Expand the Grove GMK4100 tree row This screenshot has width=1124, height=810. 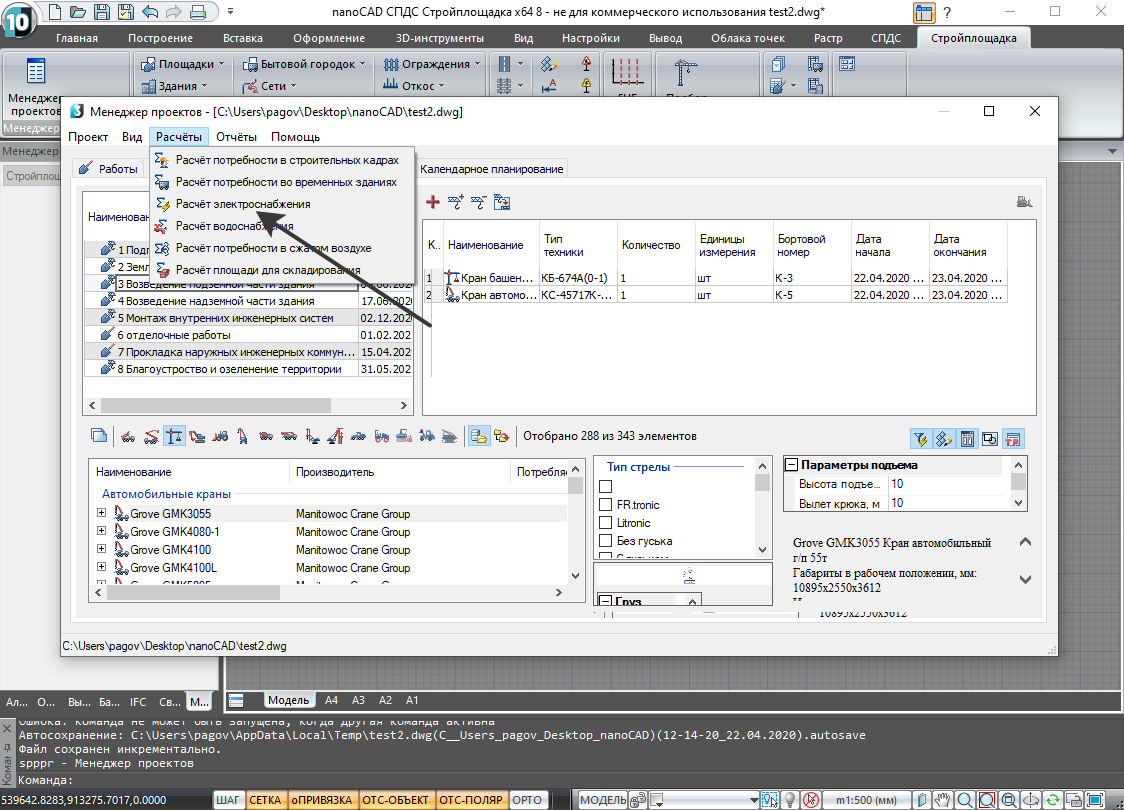[x=102, y=549]
